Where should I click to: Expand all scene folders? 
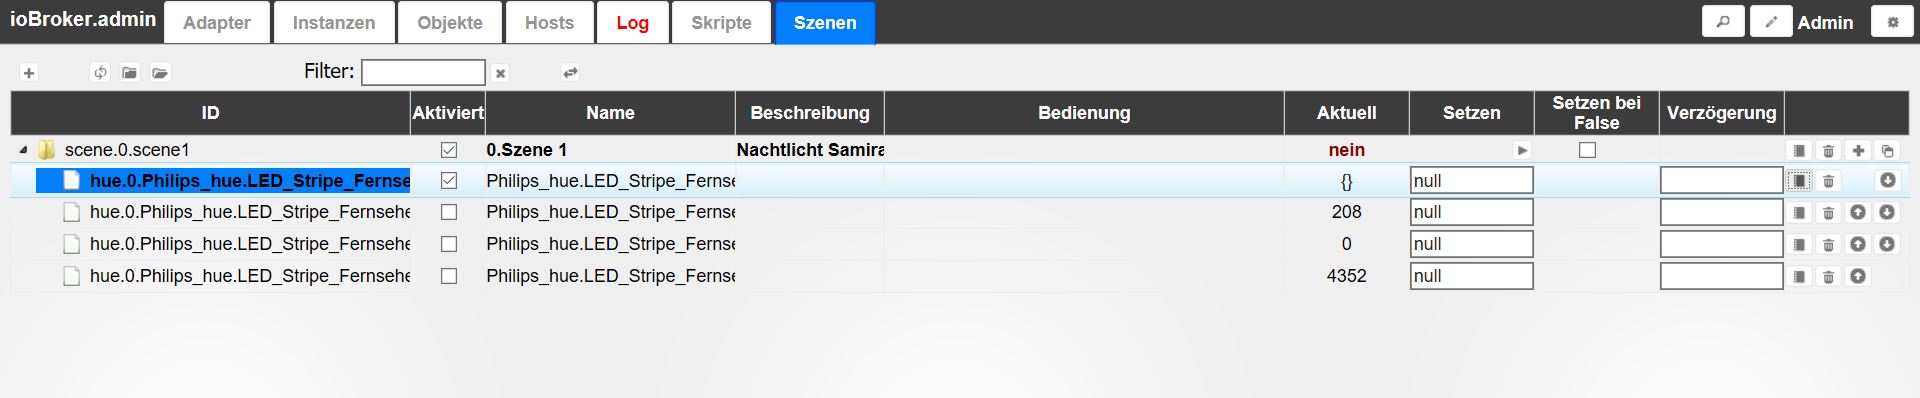click(x=160, y=73)
